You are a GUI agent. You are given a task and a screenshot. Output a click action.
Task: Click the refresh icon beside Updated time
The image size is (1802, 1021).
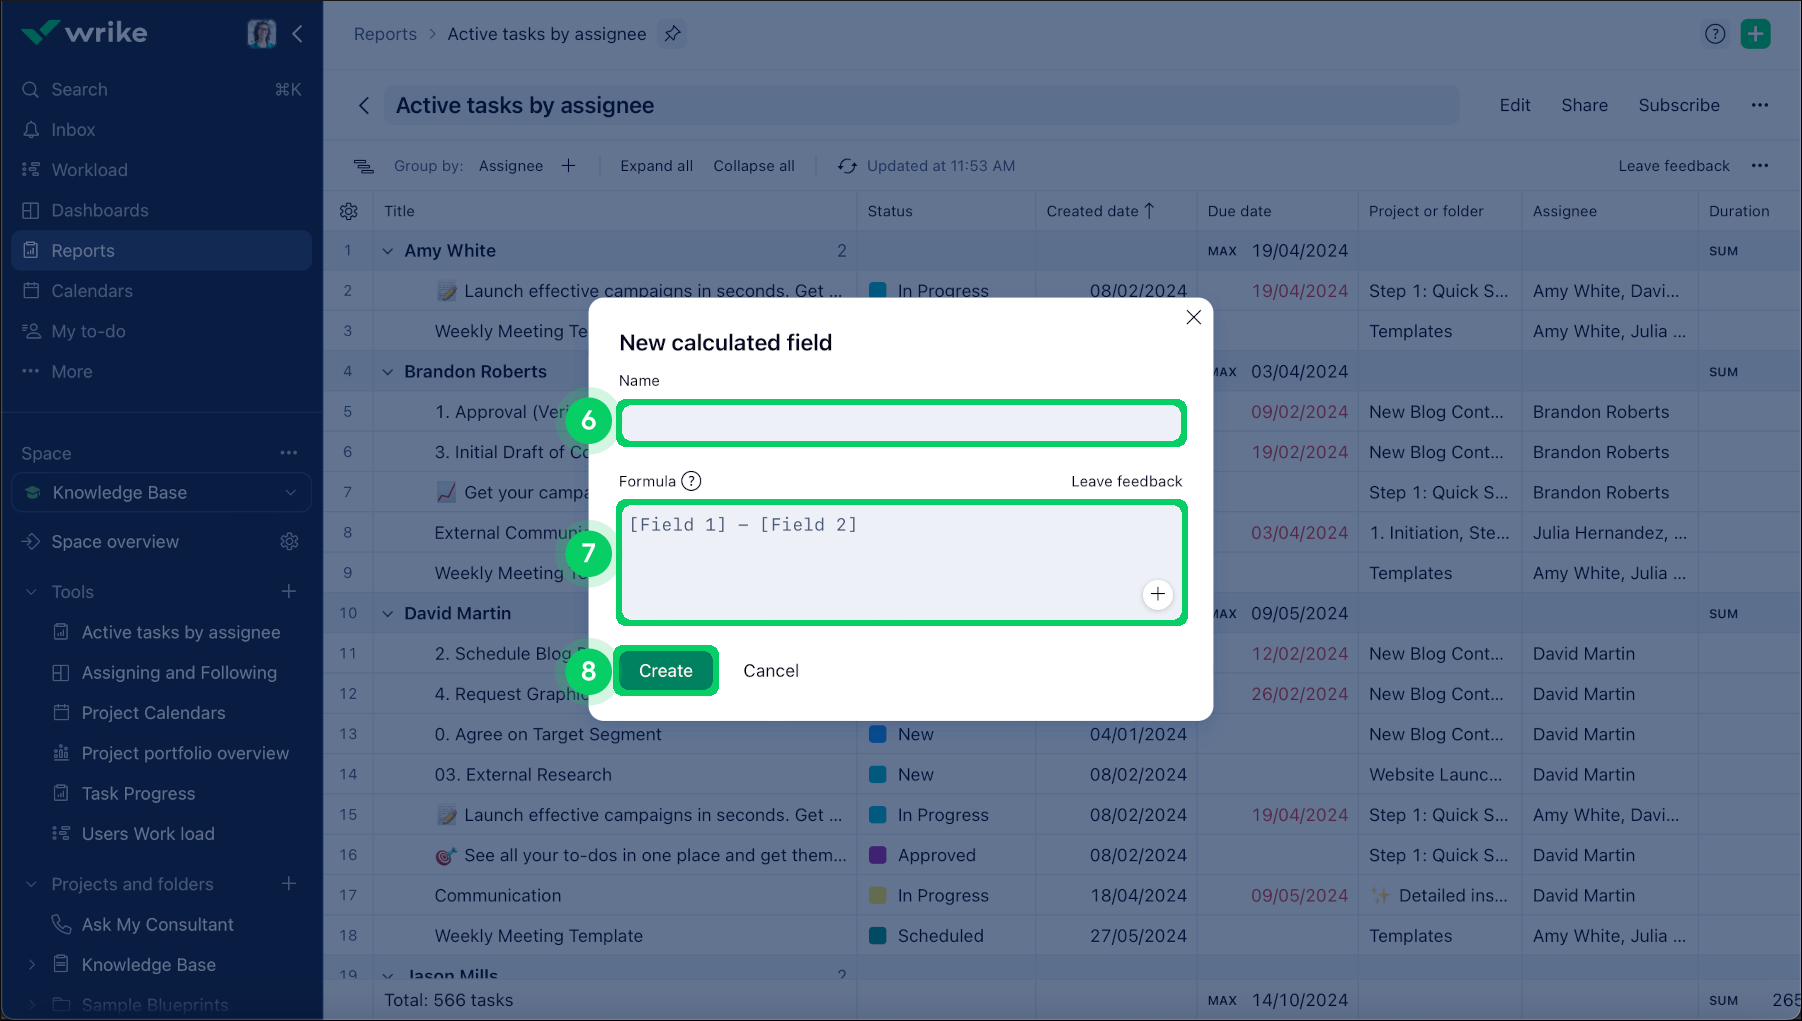click(847, 166)
